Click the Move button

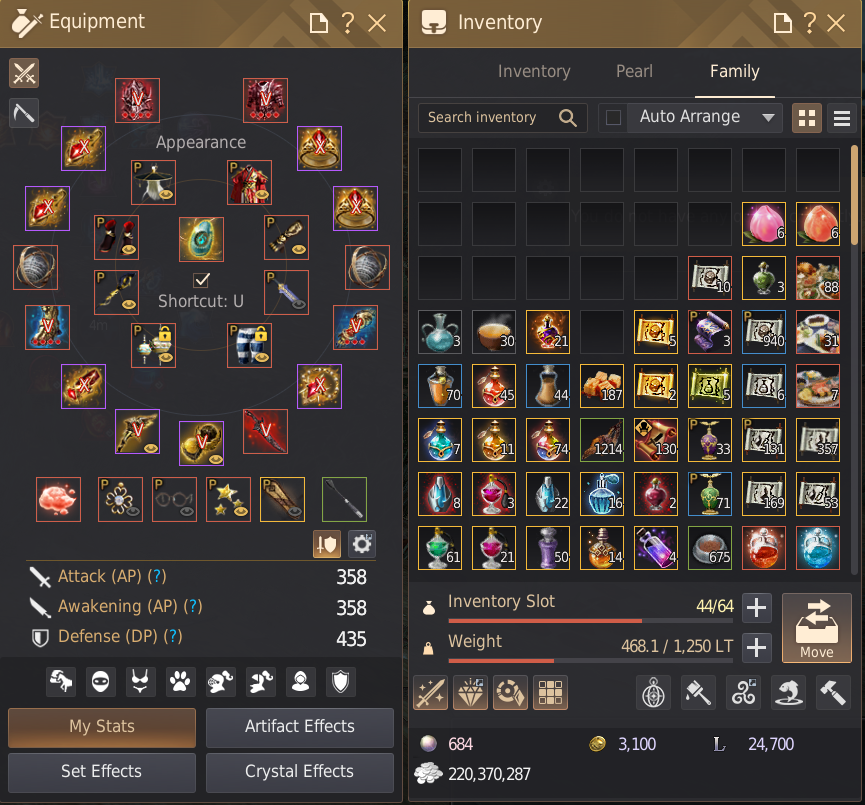click(816, 628)
